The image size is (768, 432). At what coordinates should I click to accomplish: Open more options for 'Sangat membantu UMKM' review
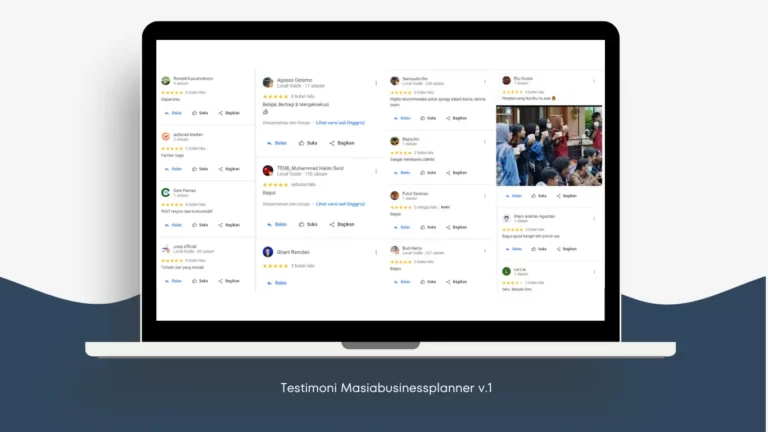click(x=485, y=142)
